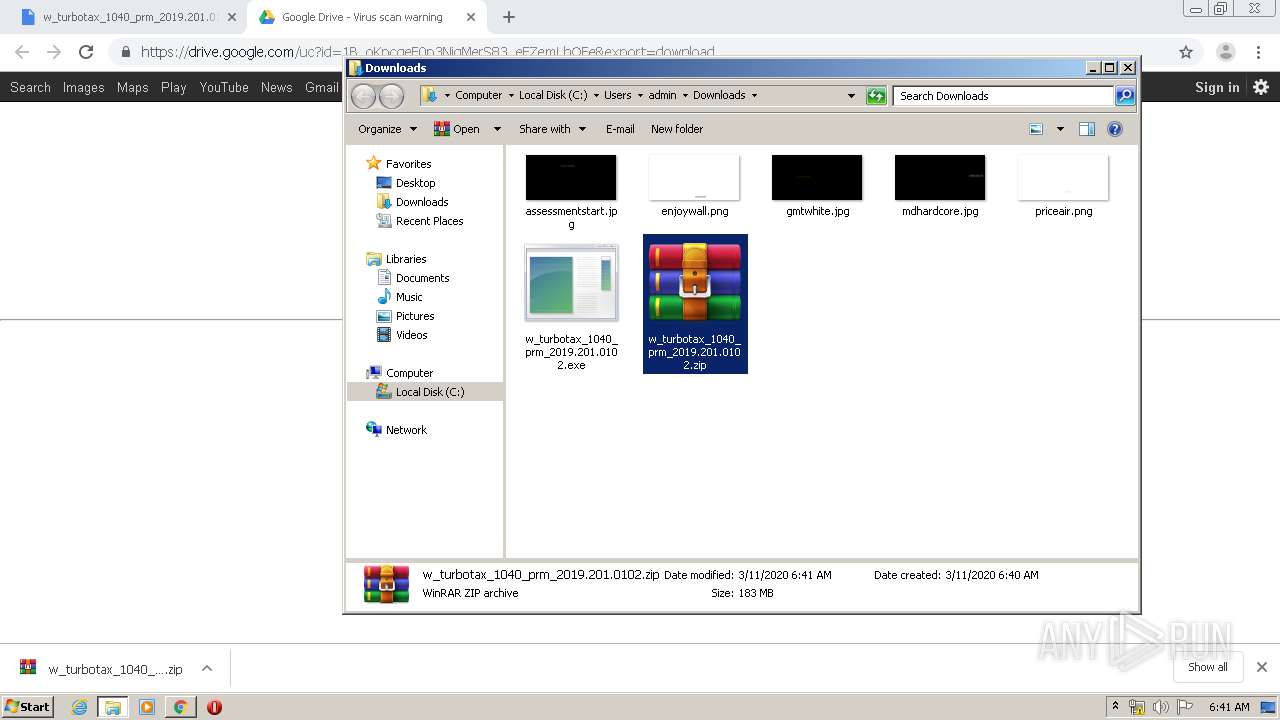The image size is (1280, 720).
Task: Select the enjoywall.png file
Action: click(x=694, y=186)
